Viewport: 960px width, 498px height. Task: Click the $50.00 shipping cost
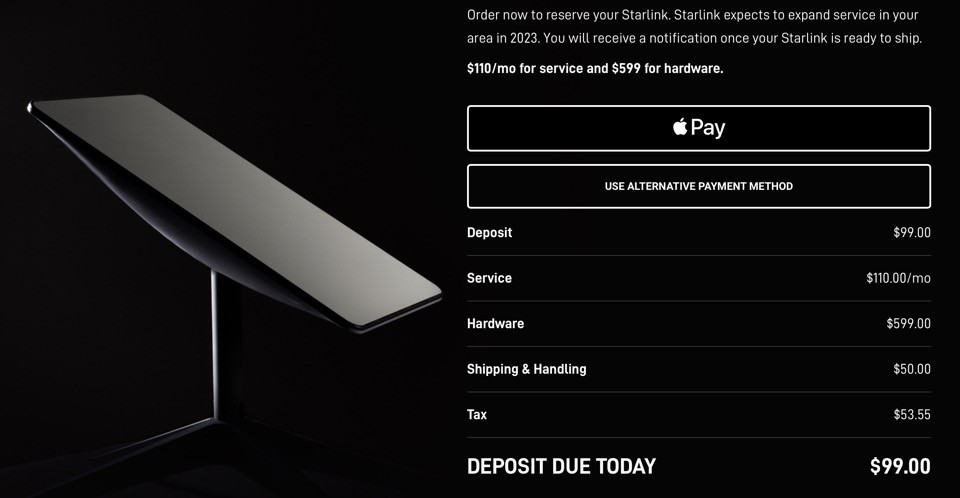pos(911,369)
